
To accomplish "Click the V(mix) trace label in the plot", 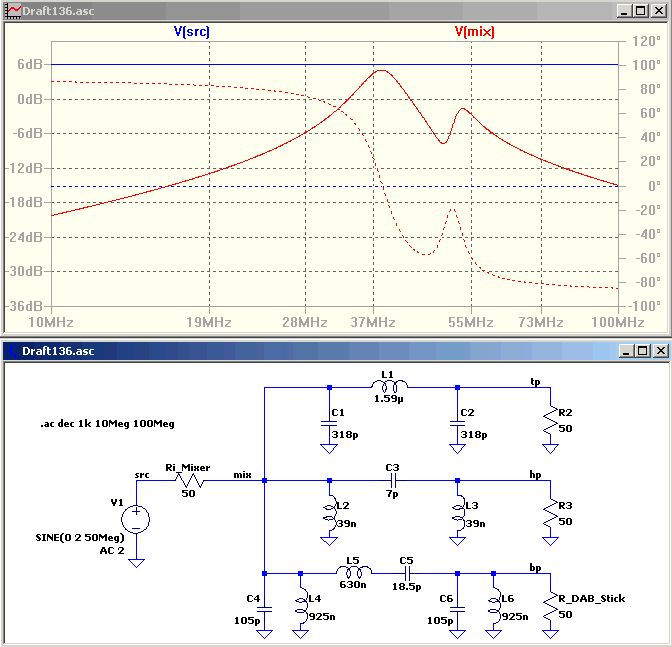I will pyautogui.click(x=474, y=32).
